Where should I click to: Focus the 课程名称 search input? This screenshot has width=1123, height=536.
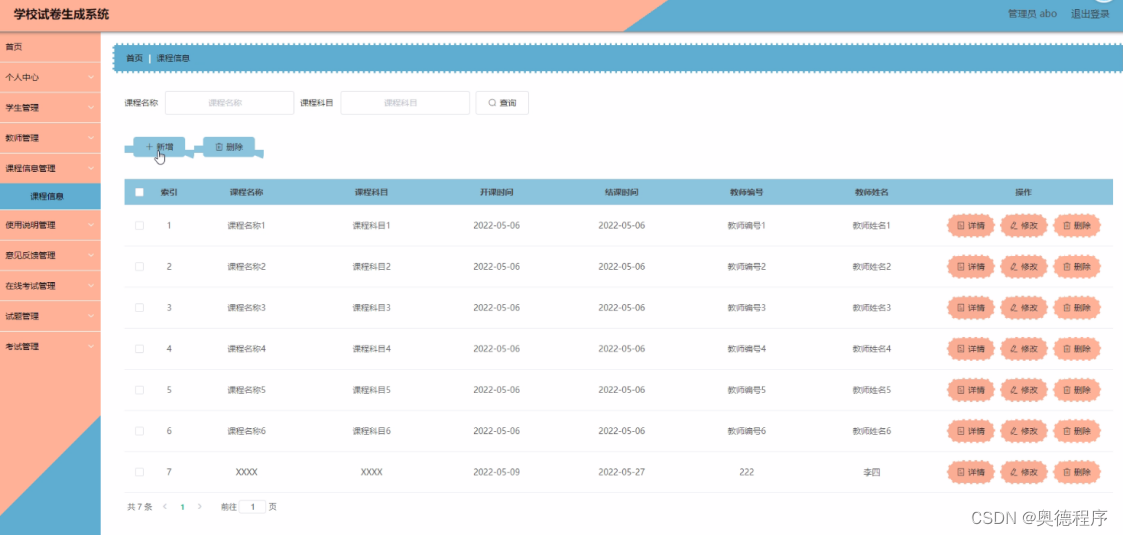coord(229,102)
